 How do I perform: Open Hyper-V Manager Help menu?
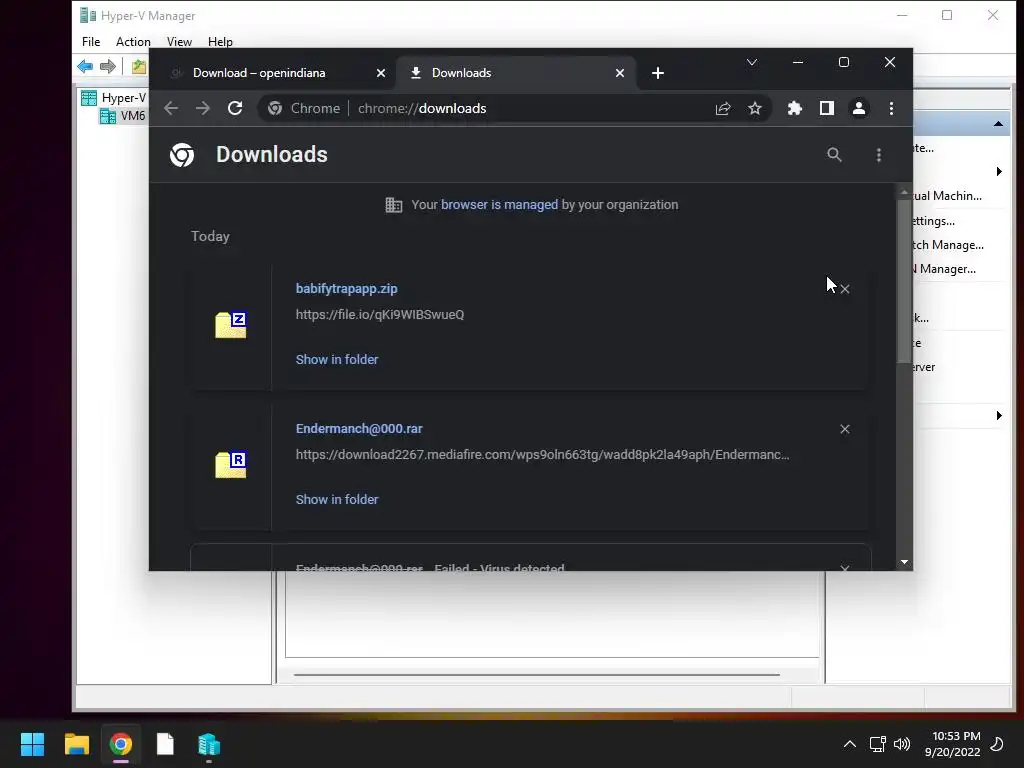coord(220,41)
